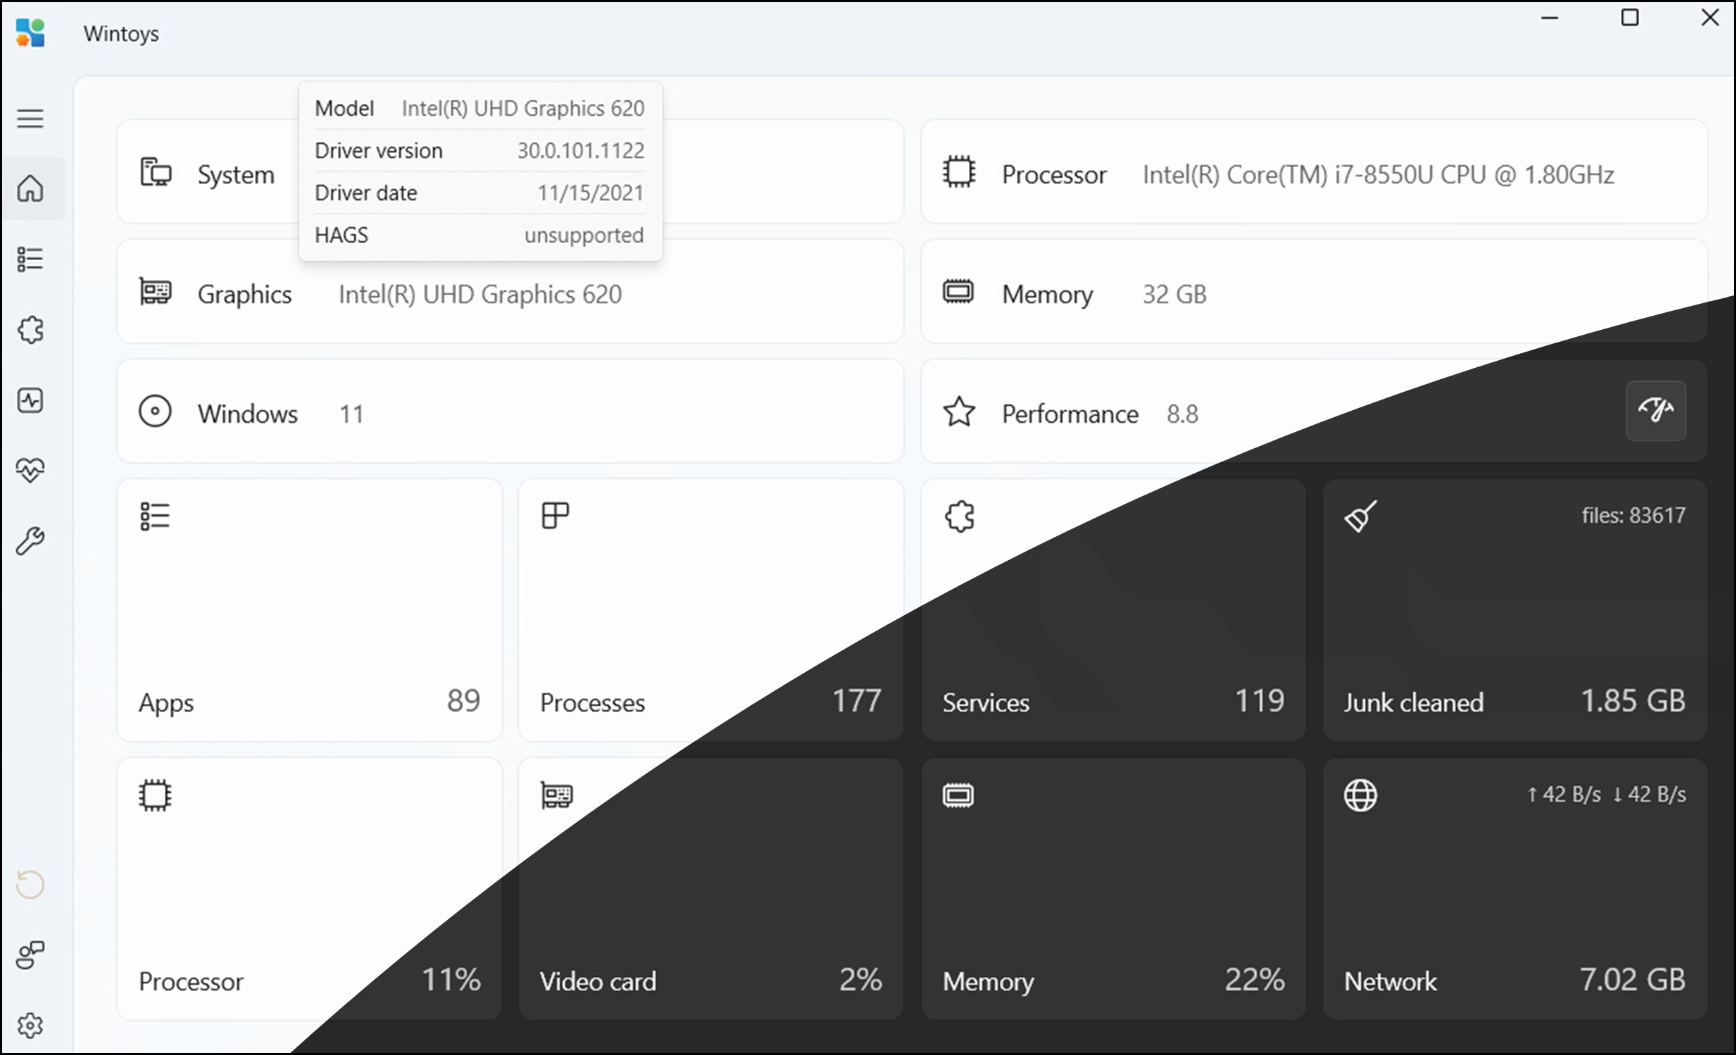The image size is (1736, 1055).
Task: Click the Graphics card icon in Graphics row
Action: (x=155, y=291)
